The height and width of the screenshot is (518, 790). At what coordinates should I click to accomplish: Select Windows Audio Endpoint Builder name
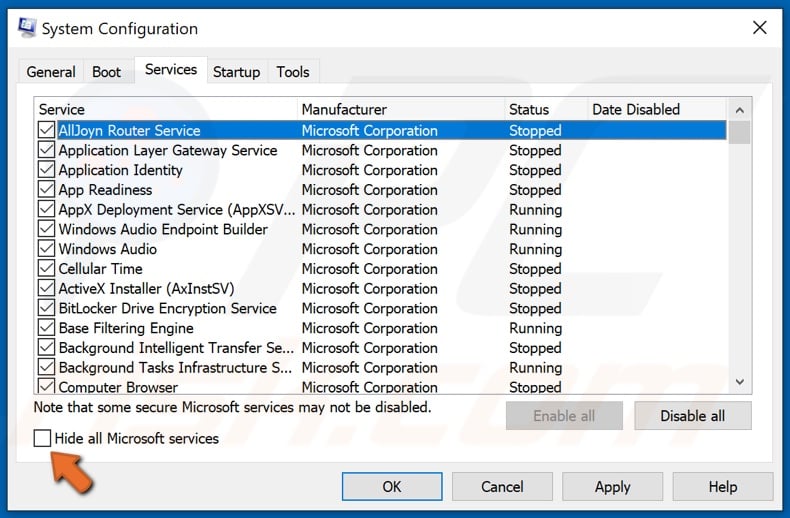point(163,229)
